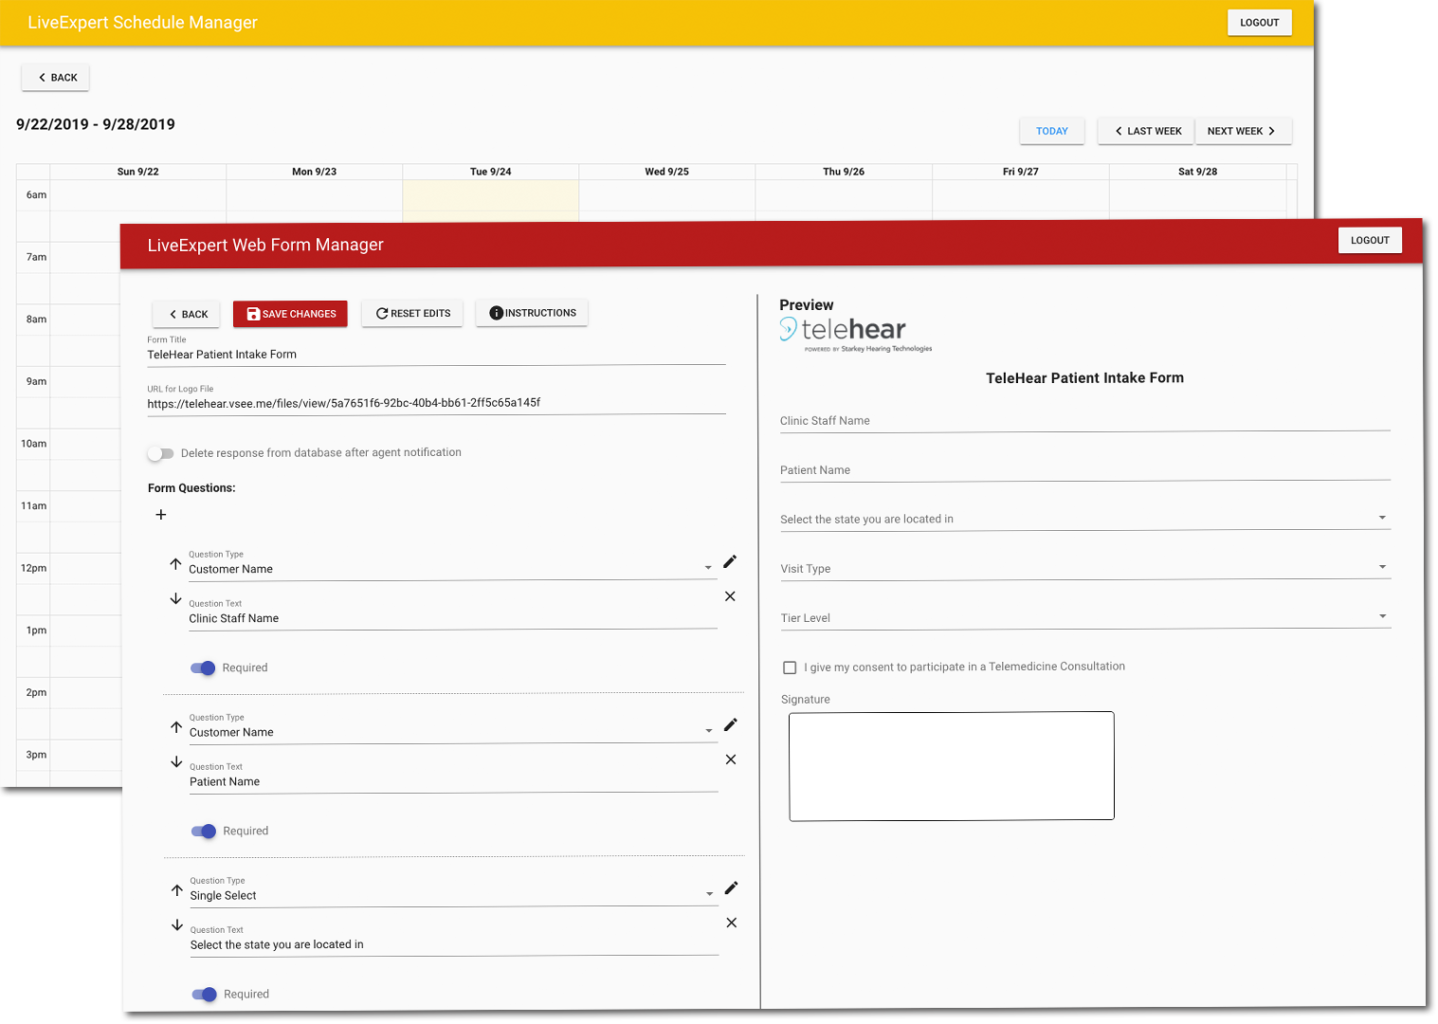
Task: Move Patient Name question down with arrow
Action: [x=177, y=762]
